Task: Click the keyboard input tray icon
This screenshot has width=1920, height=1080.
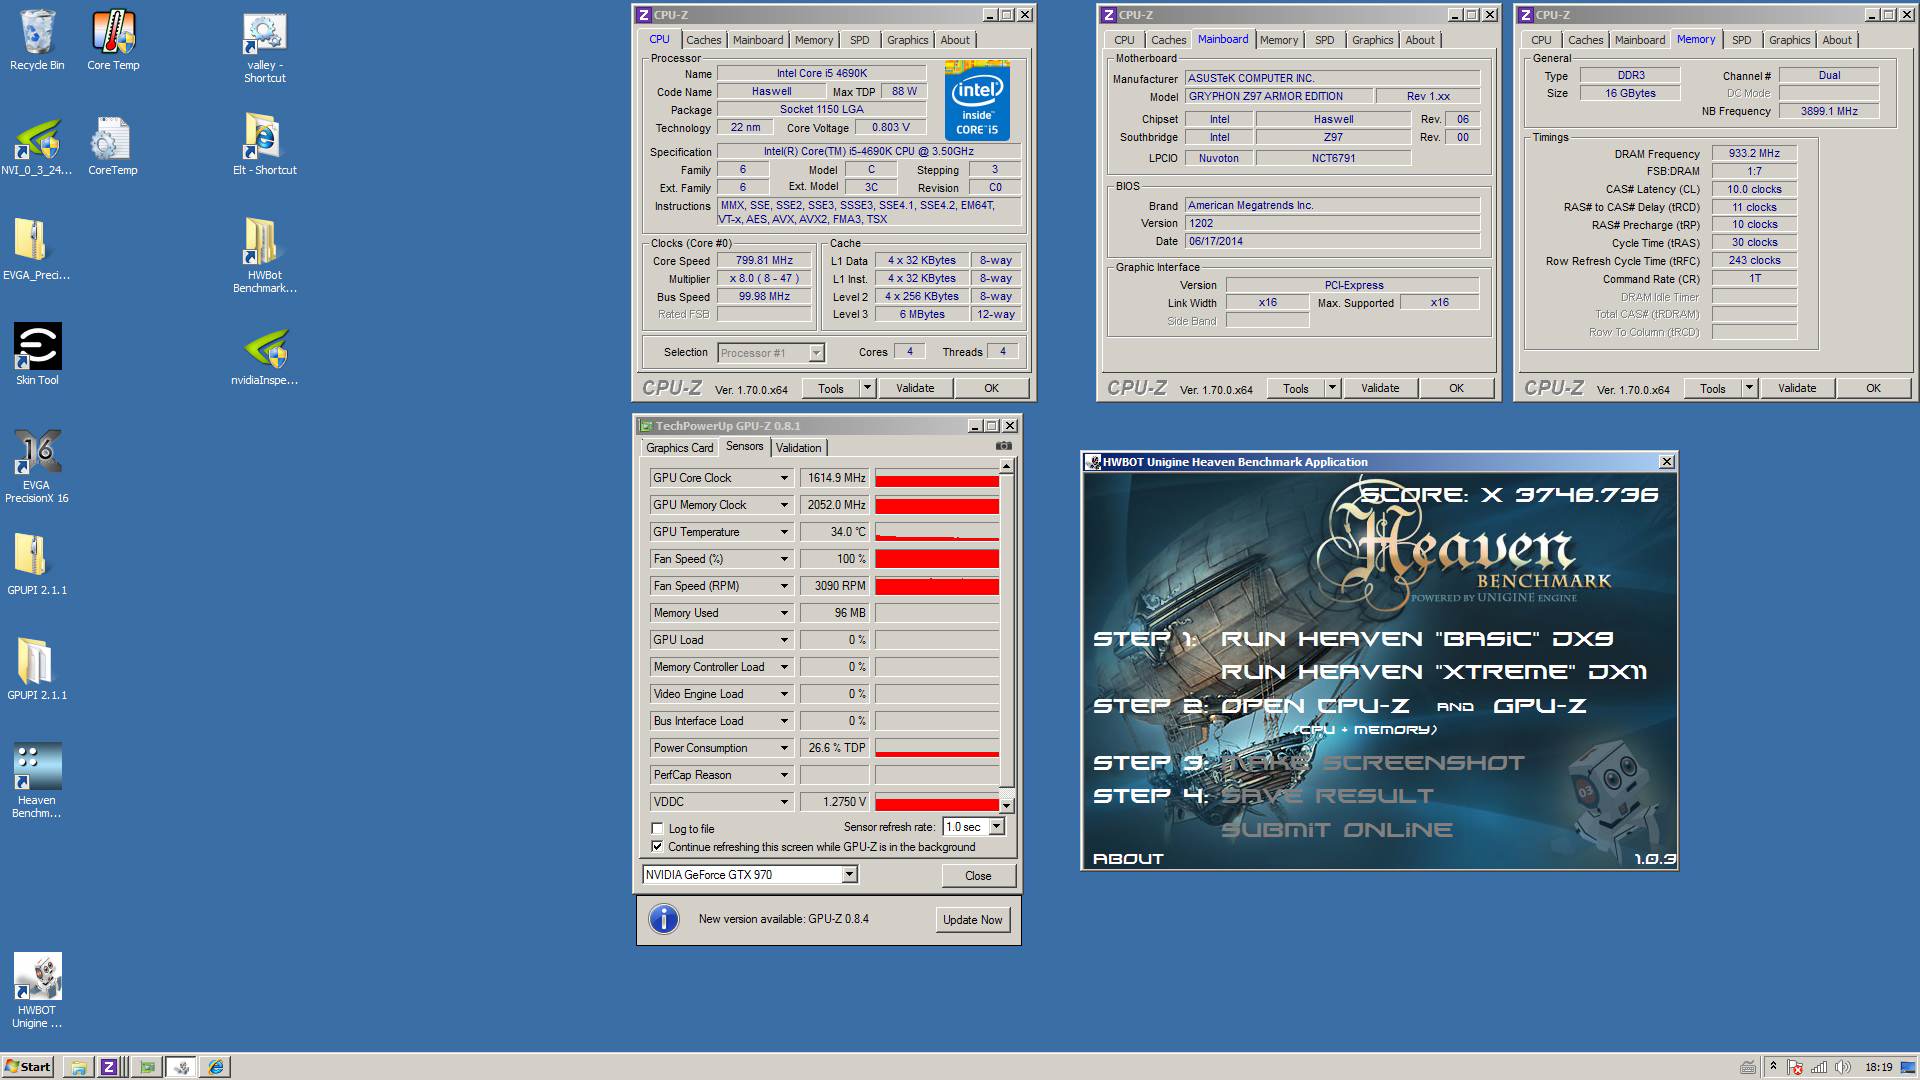Action: pos(1748,1067)
